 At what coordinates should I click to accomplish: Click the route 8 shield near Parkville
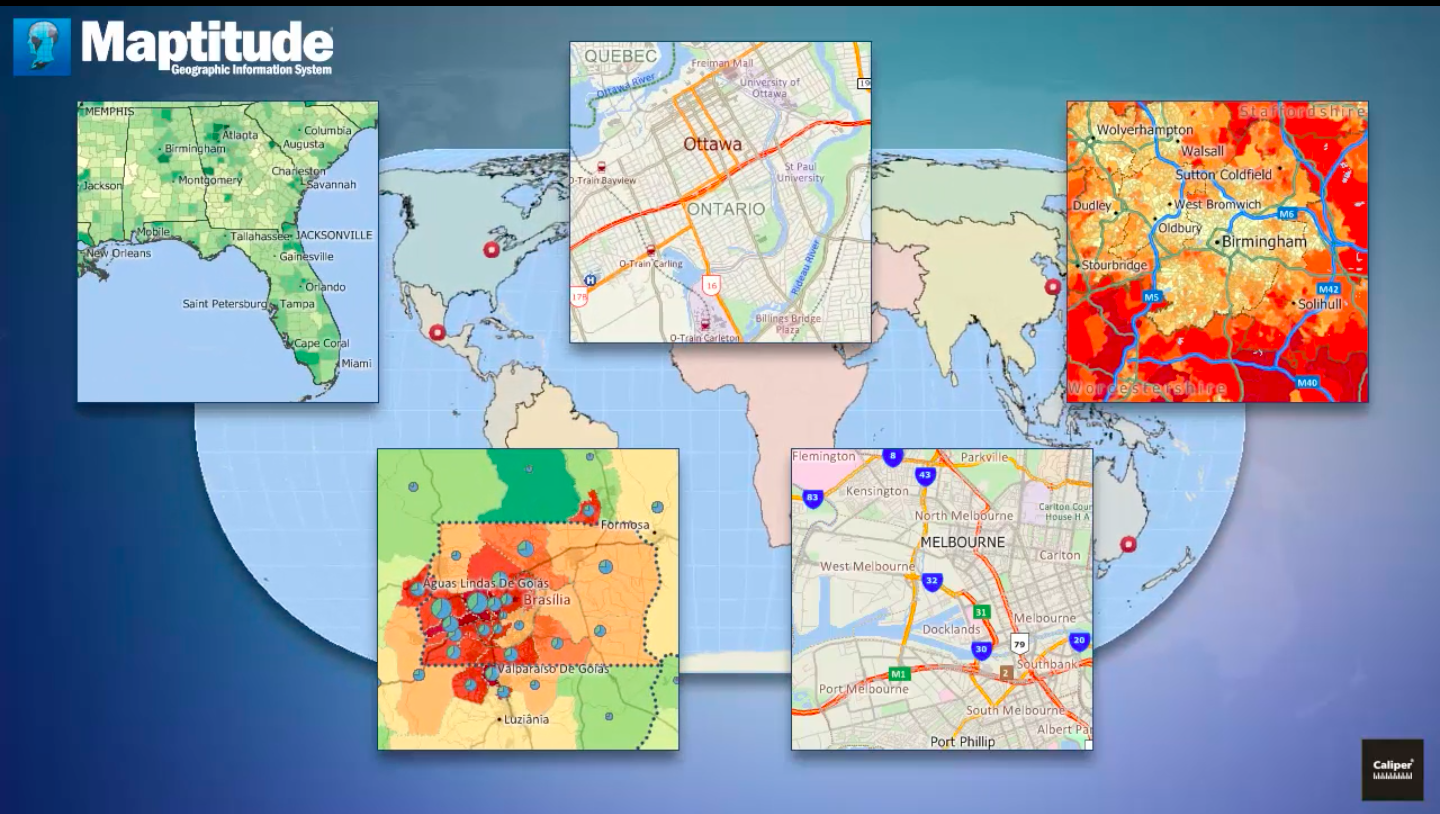point(892,456)
